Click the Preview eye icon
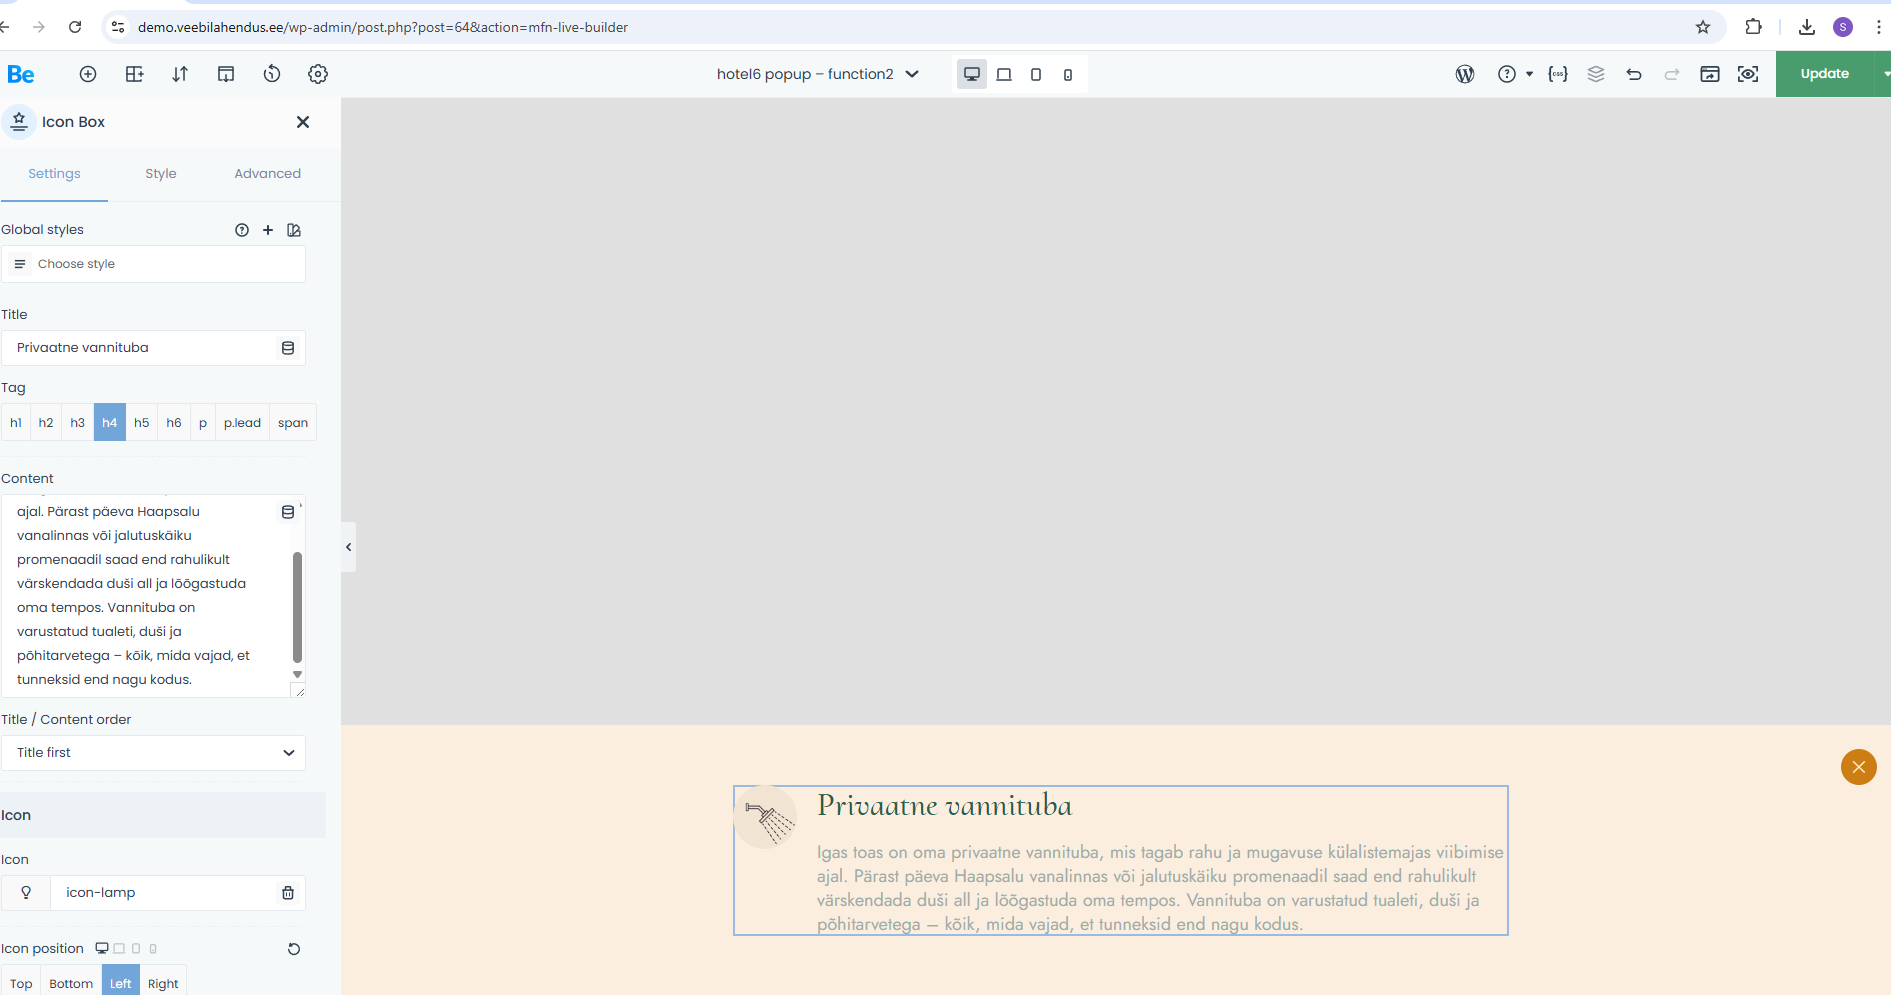Screen dimensions: 1891x995 [x=1748, y=74]
